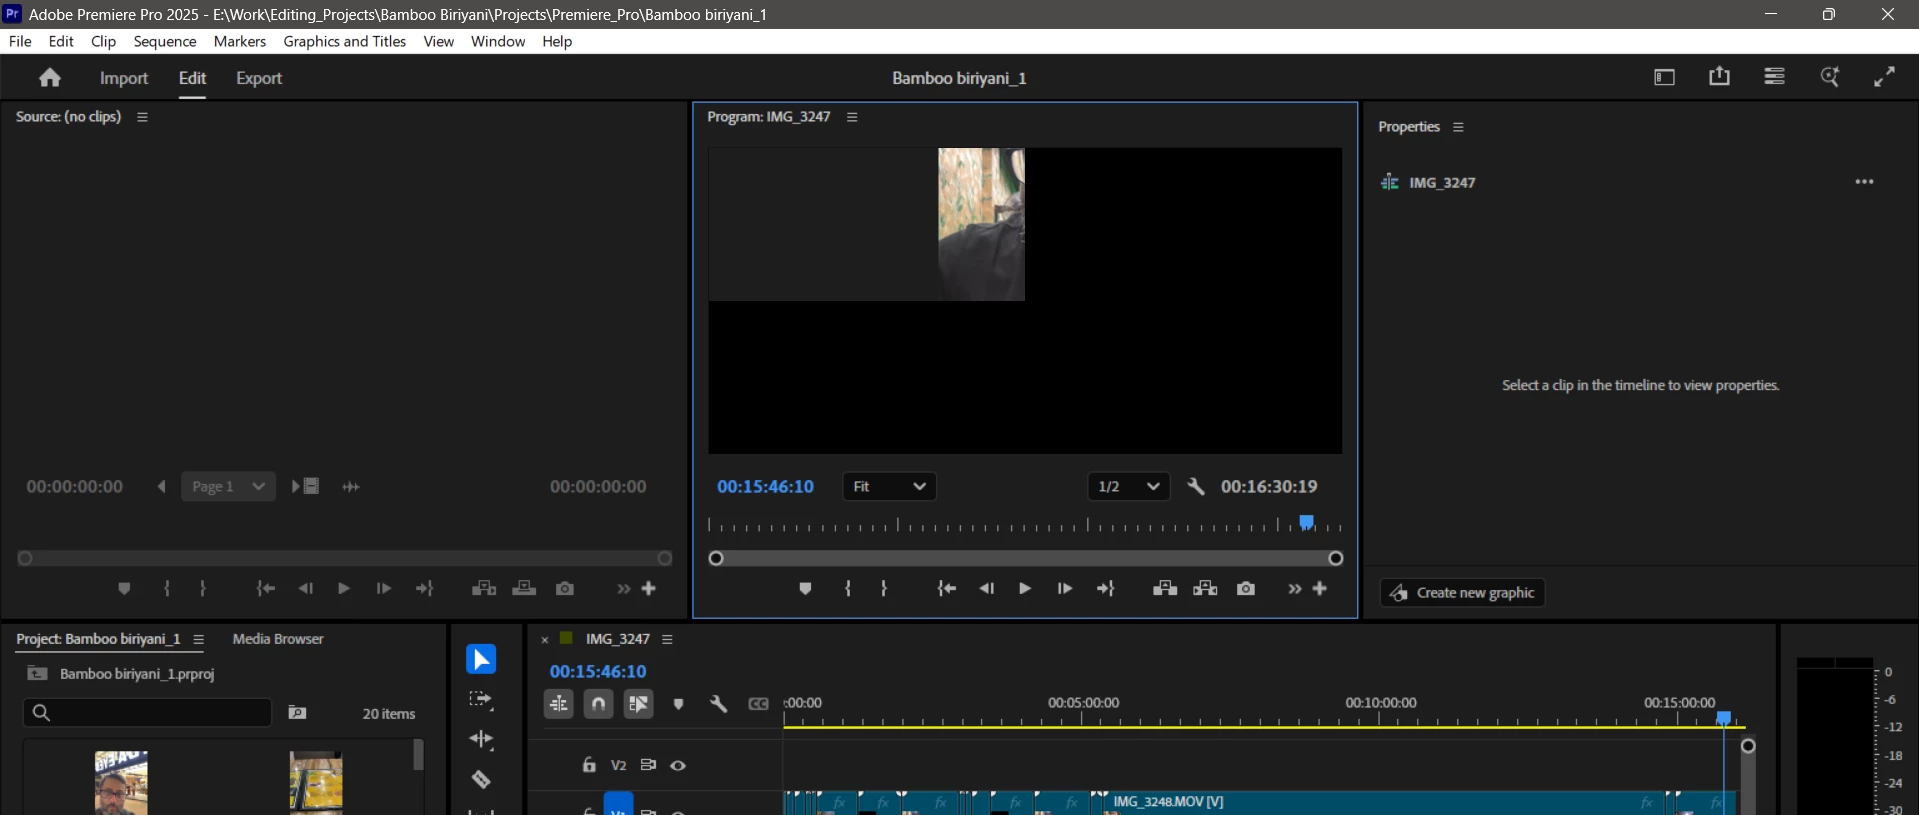Export frame from Program monitor
This screenshot has height=815, width=1919.
tap(1246, 589)
